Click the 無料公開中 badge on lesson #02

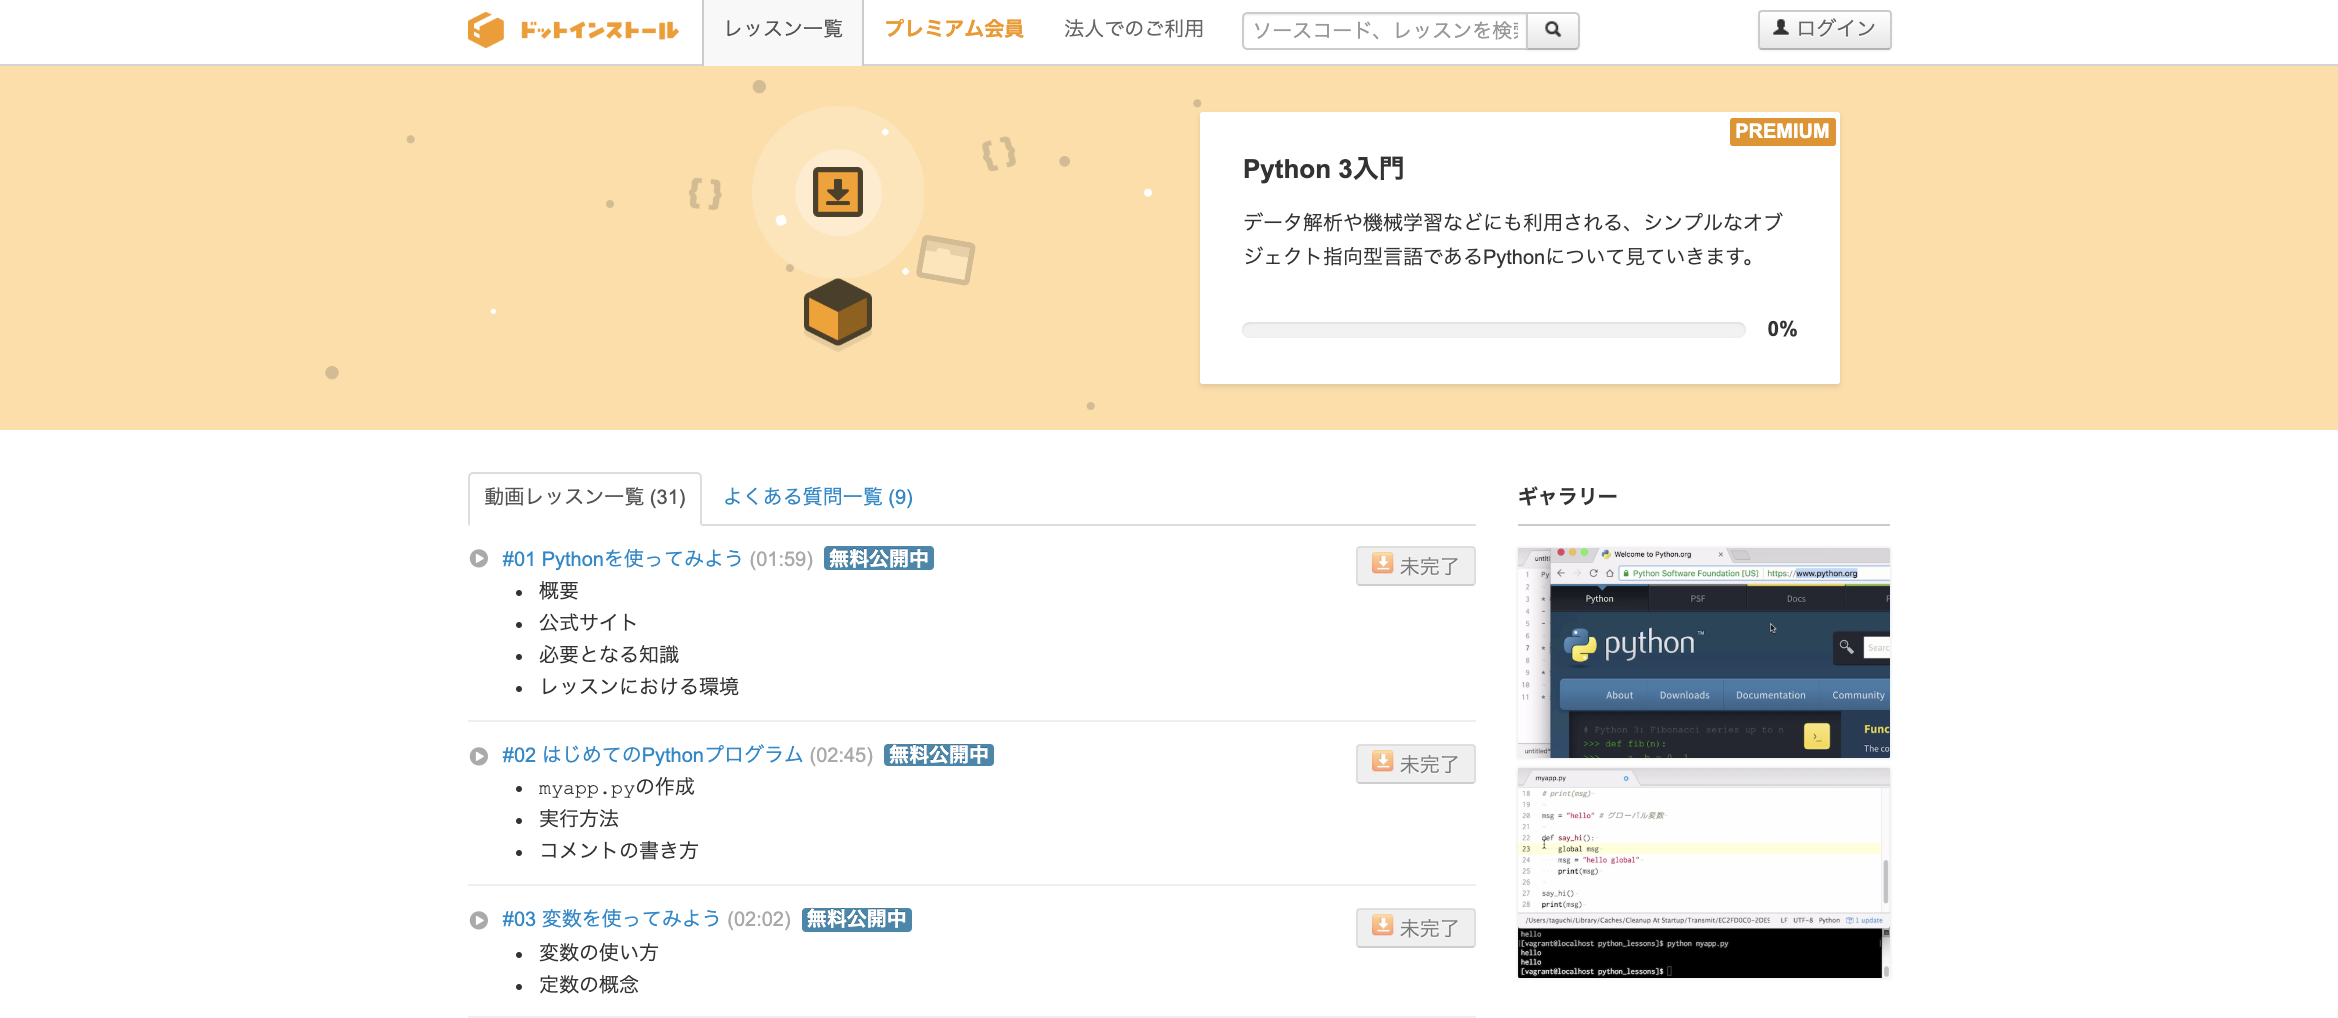point(939,755)
